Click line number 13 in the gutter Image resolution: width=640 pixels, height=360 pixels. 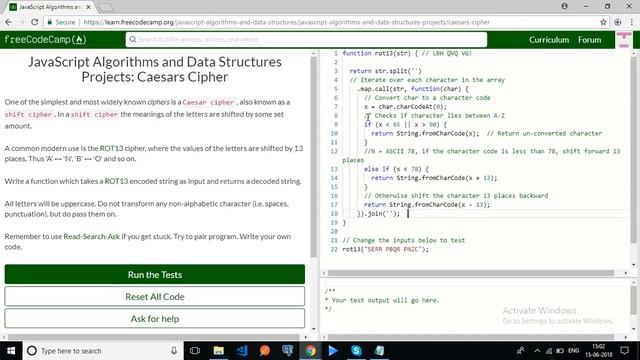(x=334, y=169)
